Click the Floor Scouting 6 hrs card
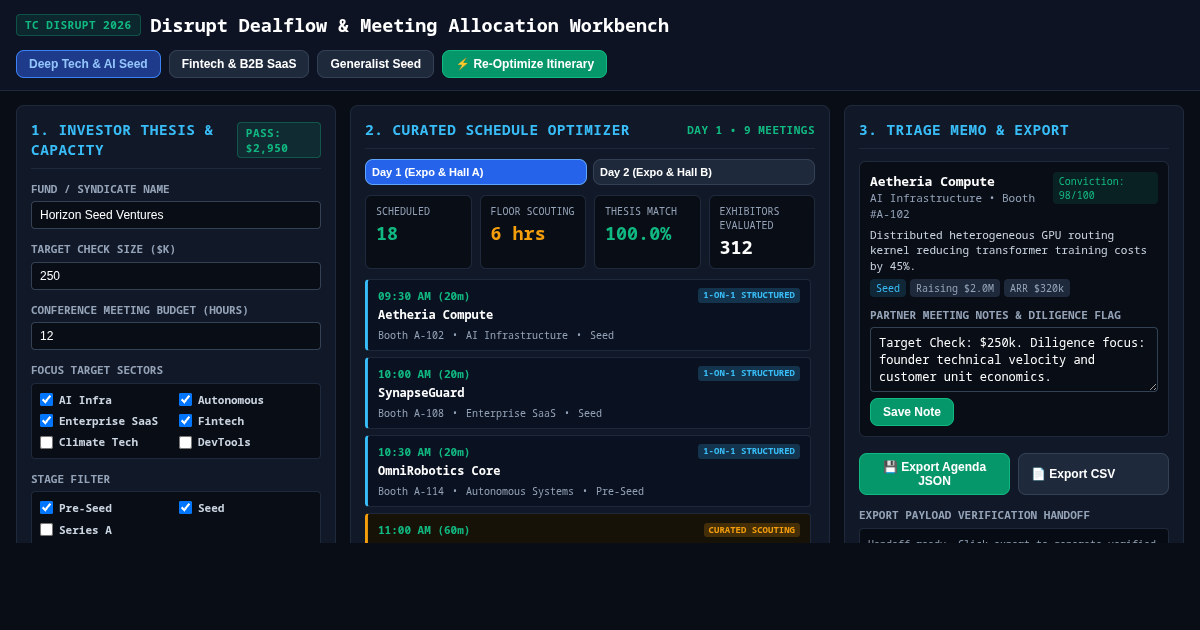Screen dimensions: 1200x630 (533, 232)
